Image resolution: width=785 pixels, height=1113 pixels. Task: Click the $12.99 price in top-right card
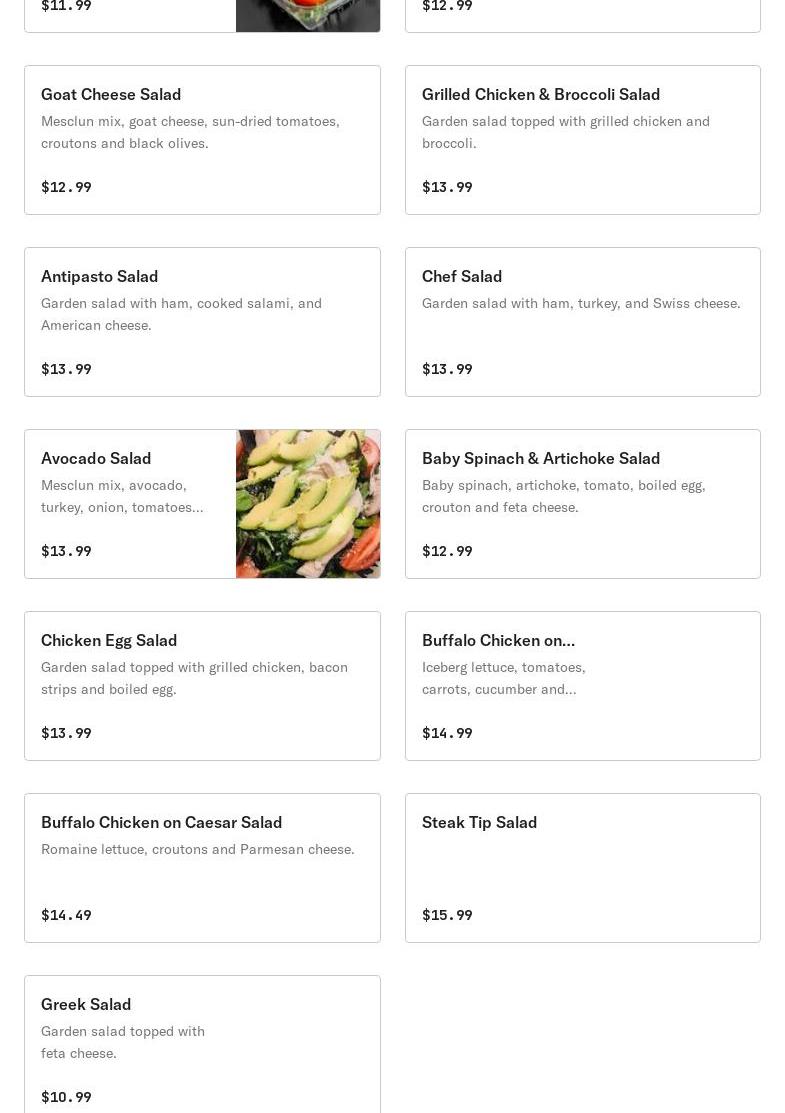coord(447,6)
